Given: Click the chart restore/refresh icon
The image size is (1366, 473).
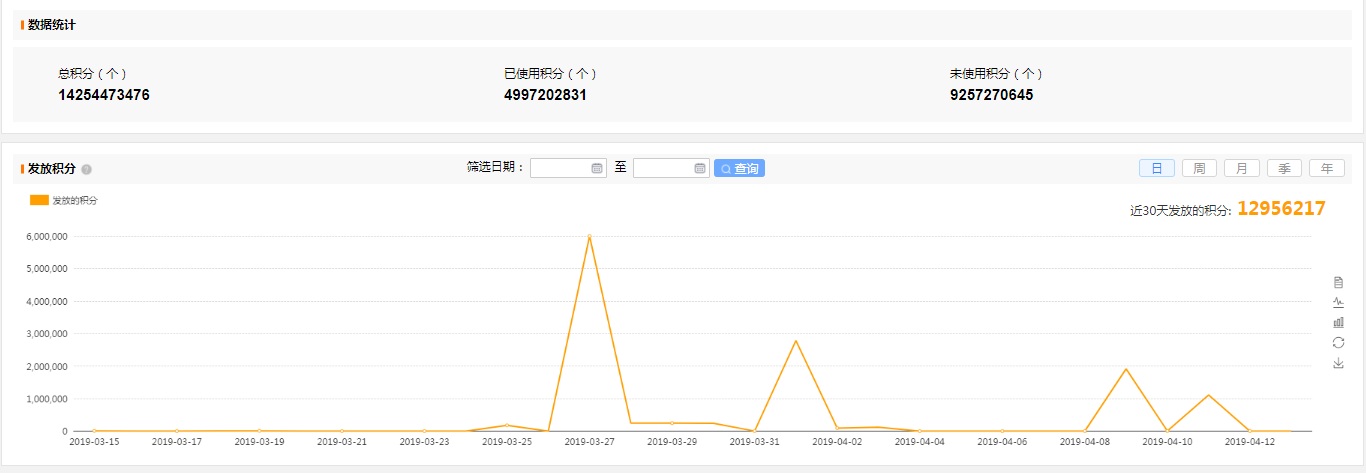Looking at the screenshot, I should 1338,343.
